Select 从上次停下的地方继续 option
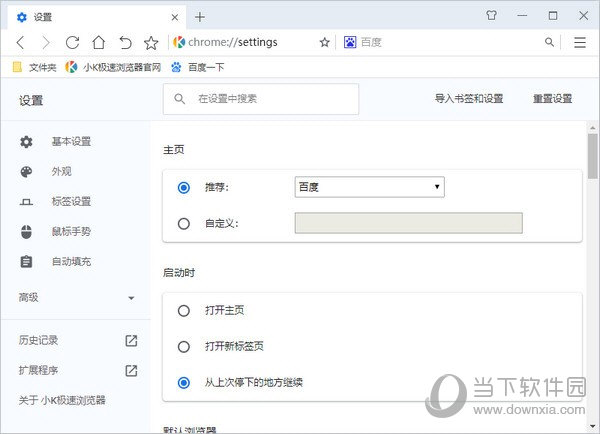 [x=184, y=383]
